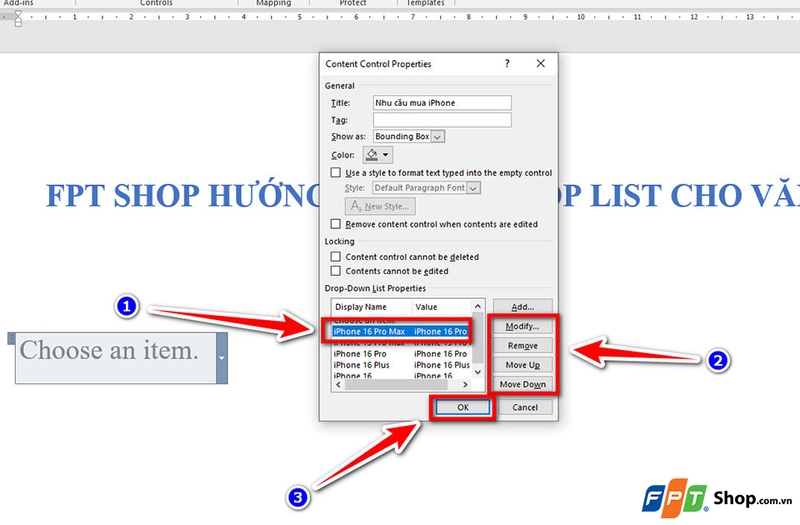Screen dimensions: 800x525
Task: Click the list scroll down arrow
Action: [x=478, y=372]
